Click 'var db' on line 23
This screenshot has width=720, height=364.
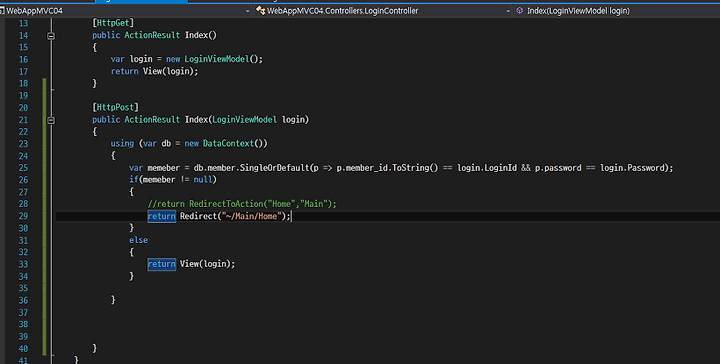pyautogui.click(x=157, y=143)
